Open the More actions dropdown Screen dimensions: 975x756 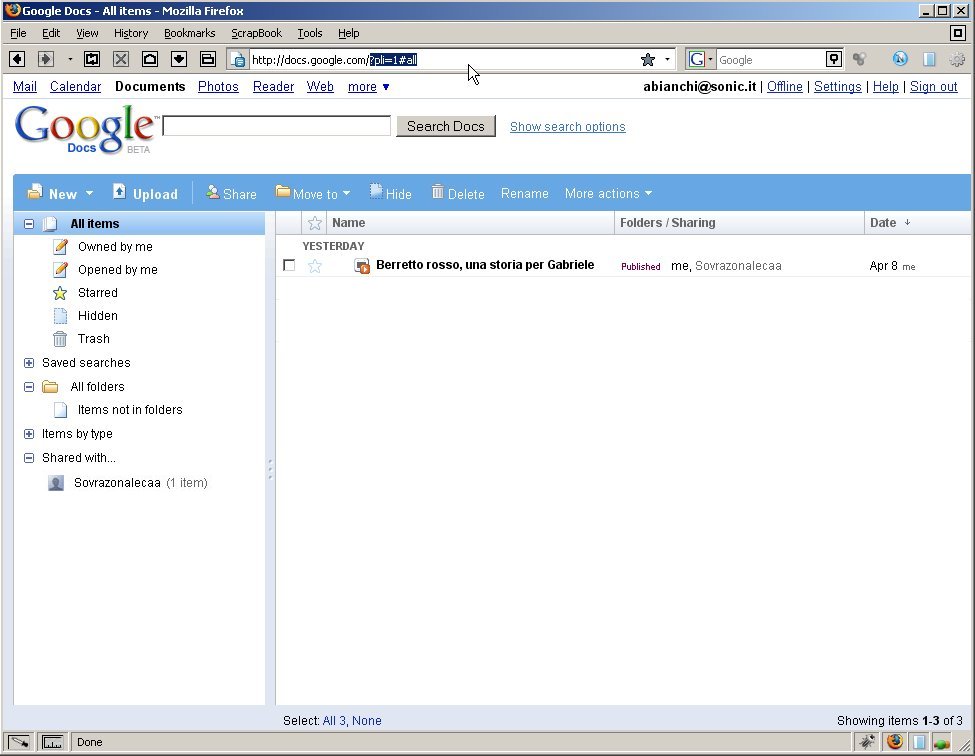tap(608, 193)
